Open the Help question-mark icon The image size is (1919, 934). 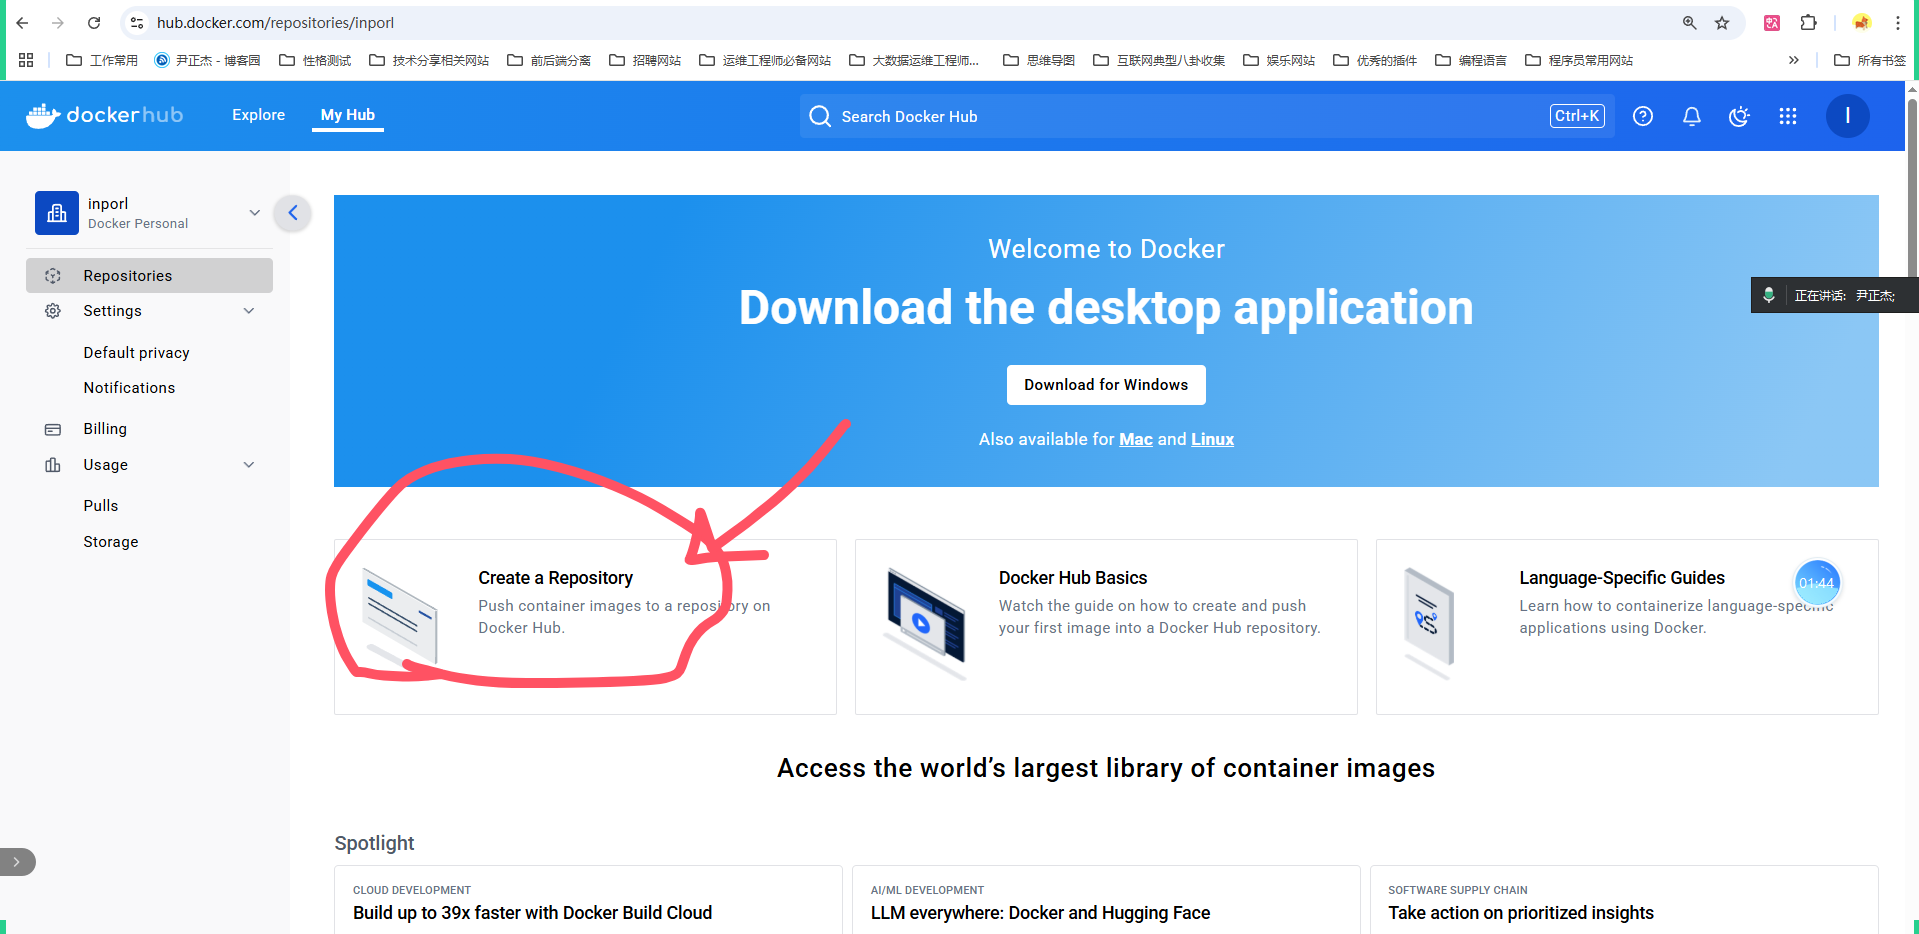pyautogui.click(x=1643, y=116)
